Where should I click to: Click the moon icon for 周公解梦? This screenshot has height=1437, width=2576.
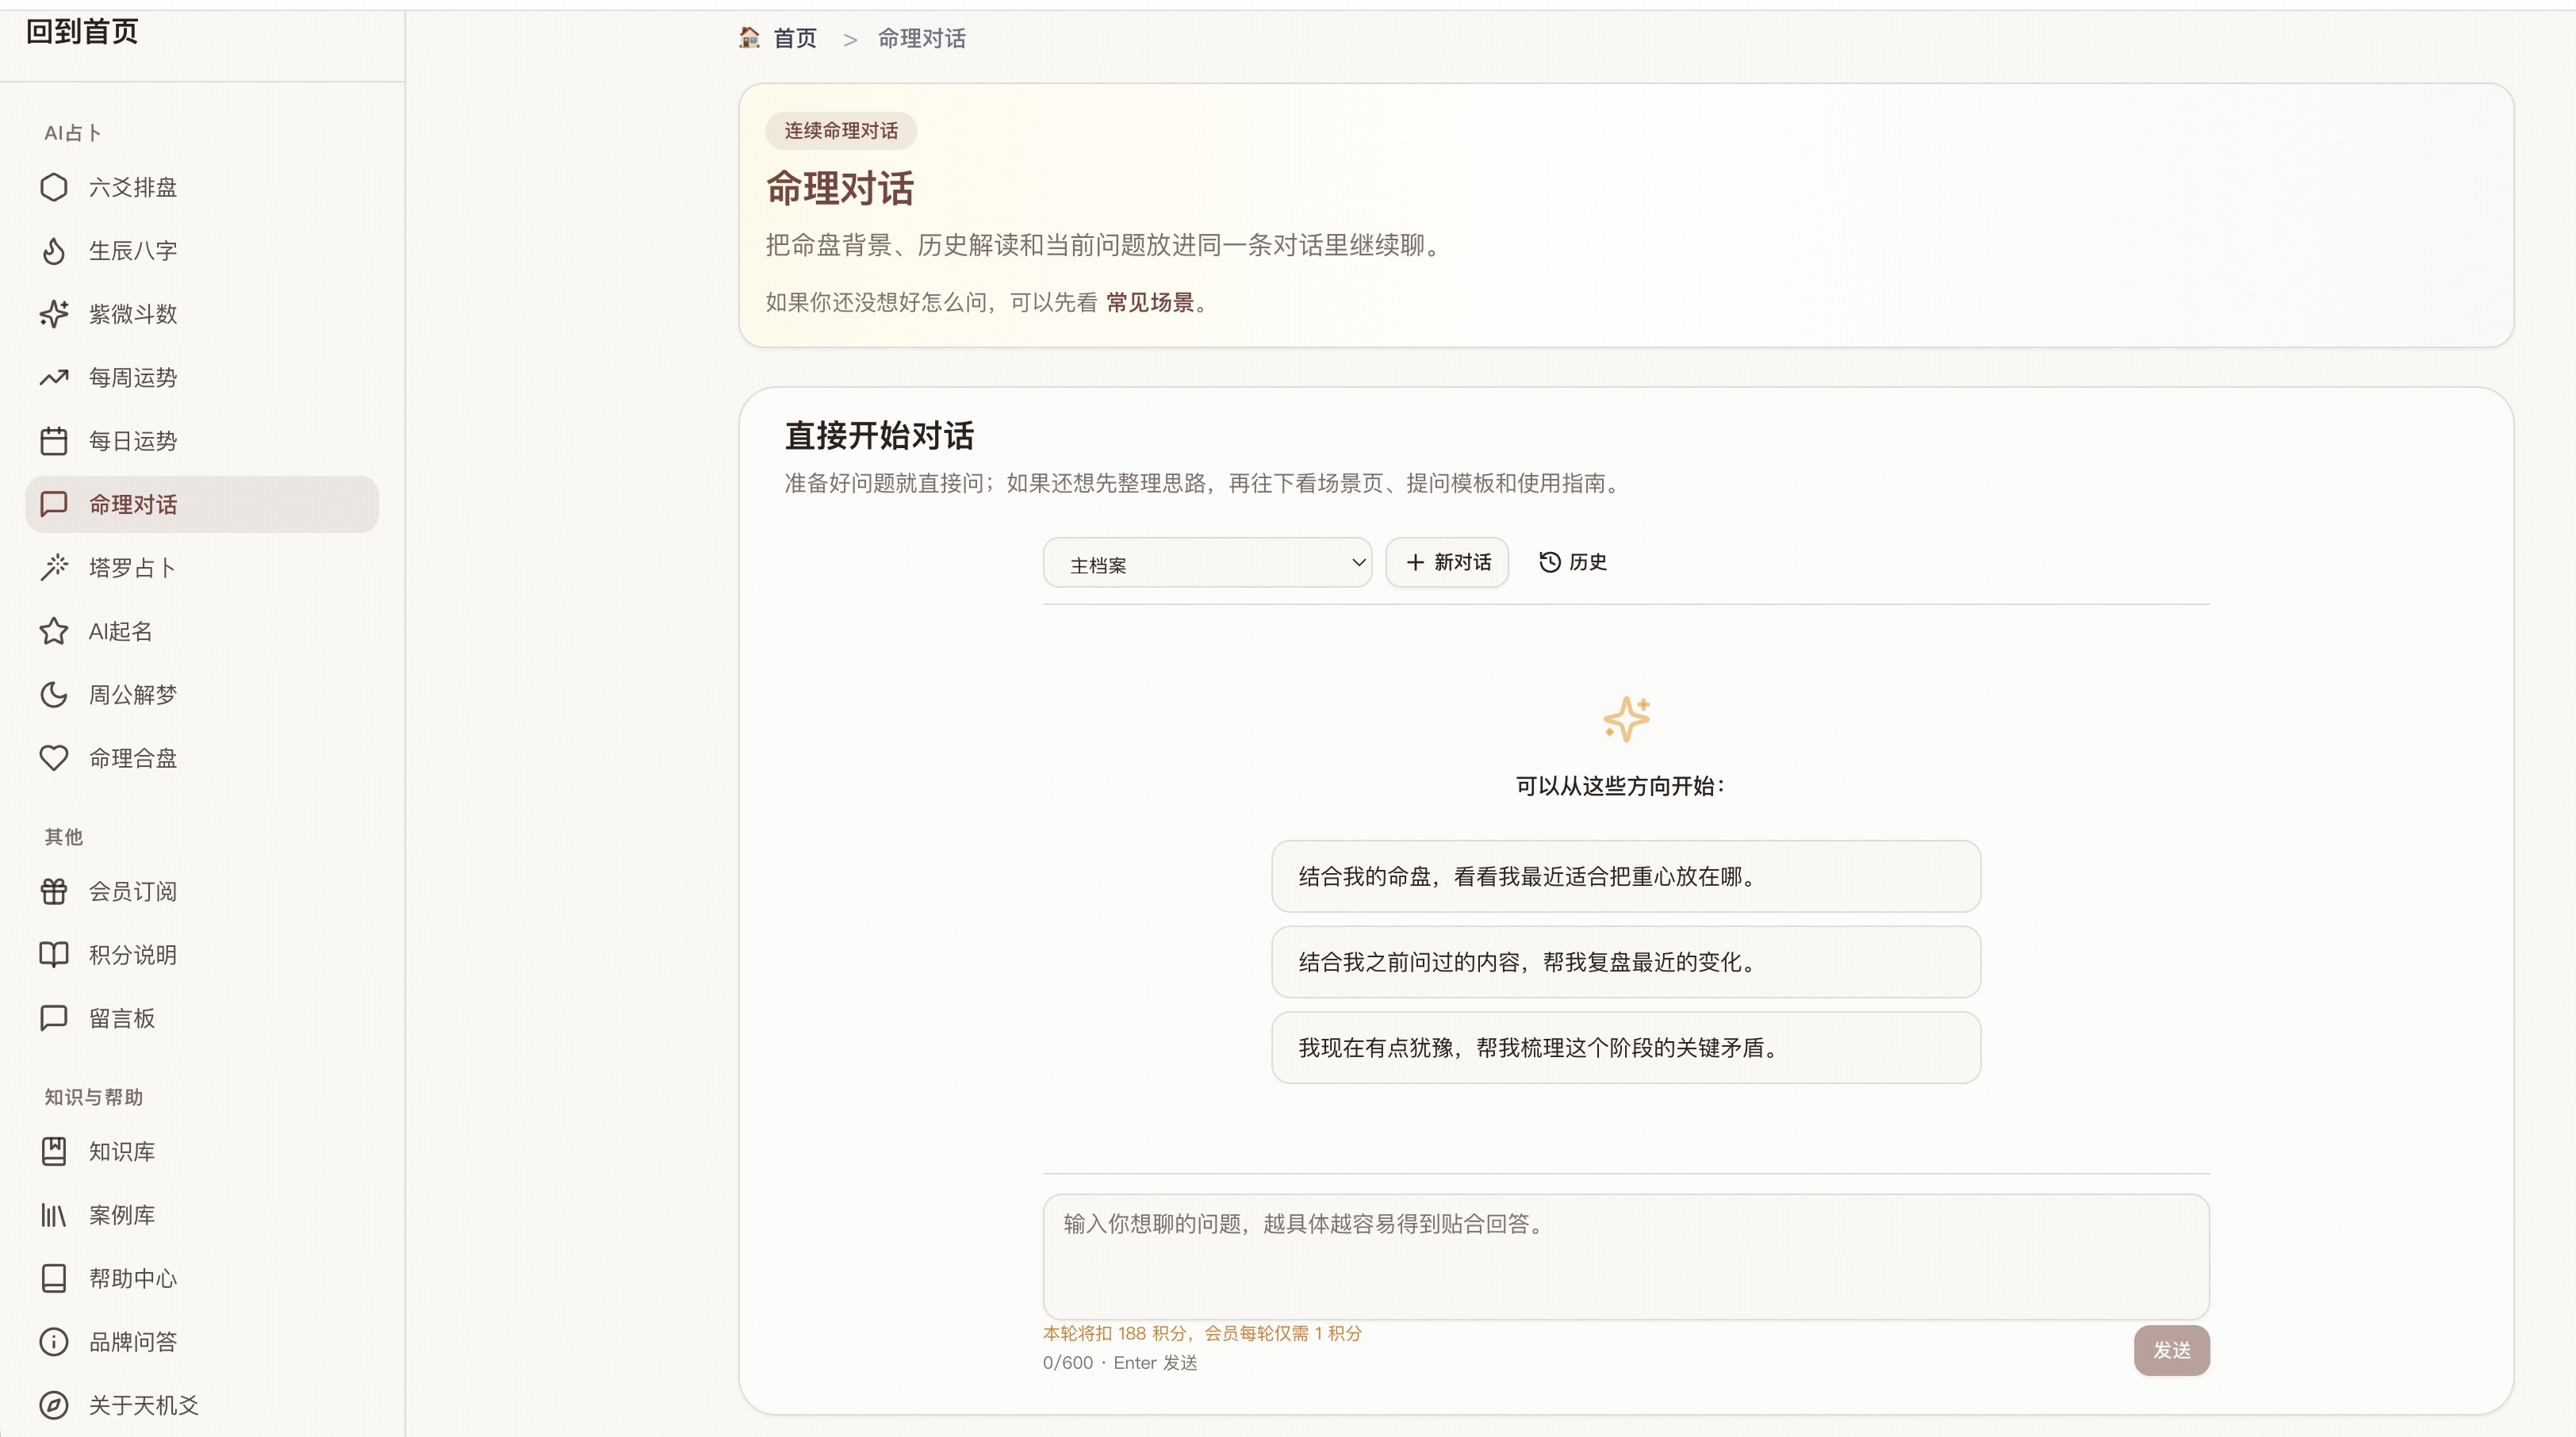coord(54,695)
